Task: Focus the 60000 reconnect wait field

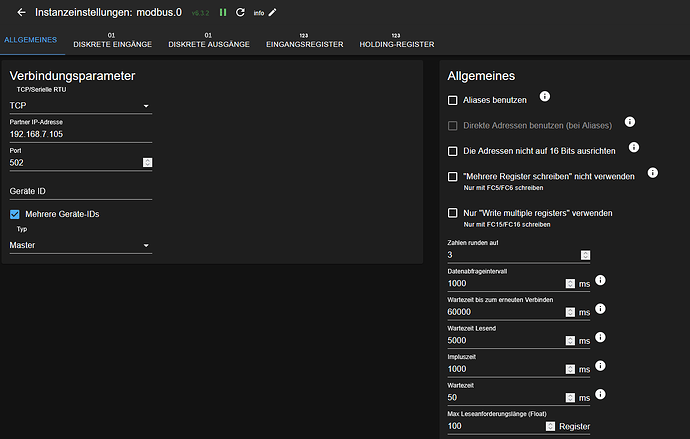Action: 506,312
